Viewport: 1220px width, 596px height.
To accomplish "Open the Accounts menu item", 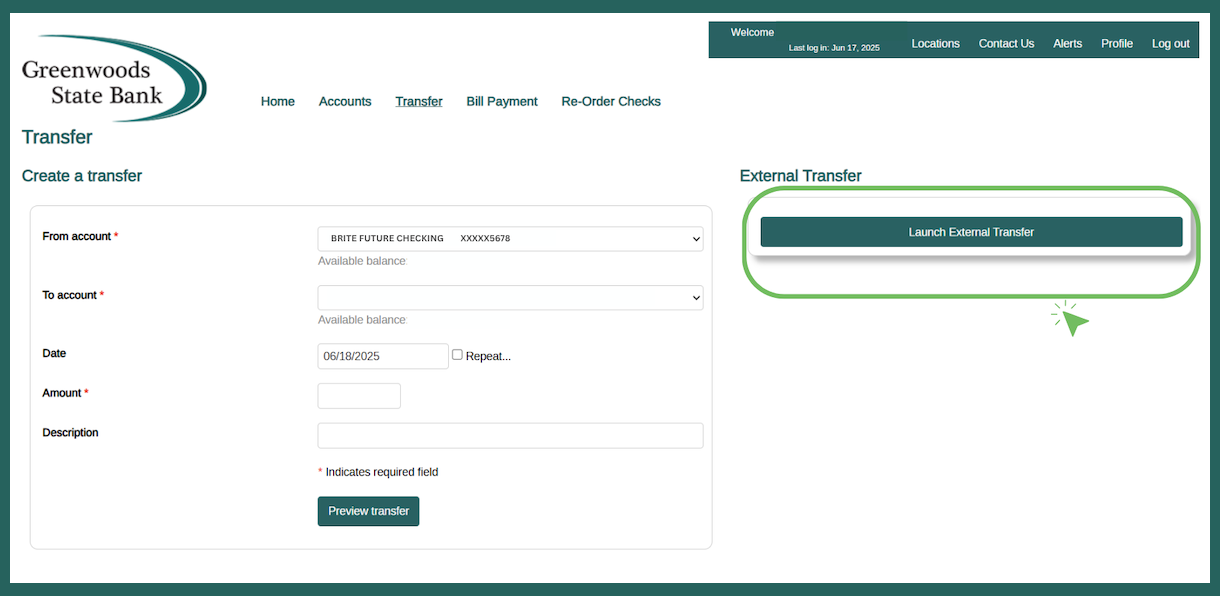I will click(345, 101).
